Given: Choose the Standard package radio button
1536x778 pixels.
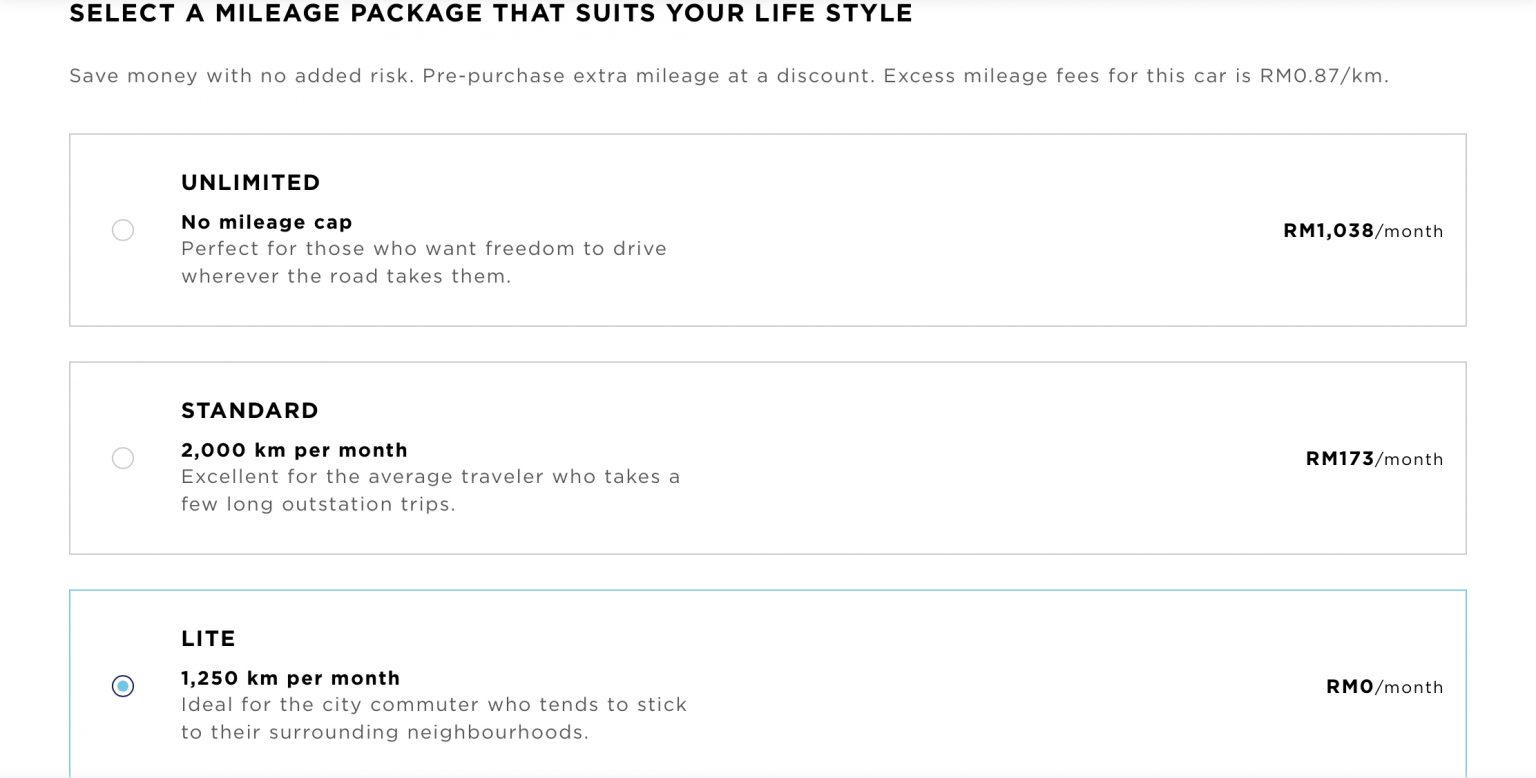Looking at the screenshot, I should [123, 459].
